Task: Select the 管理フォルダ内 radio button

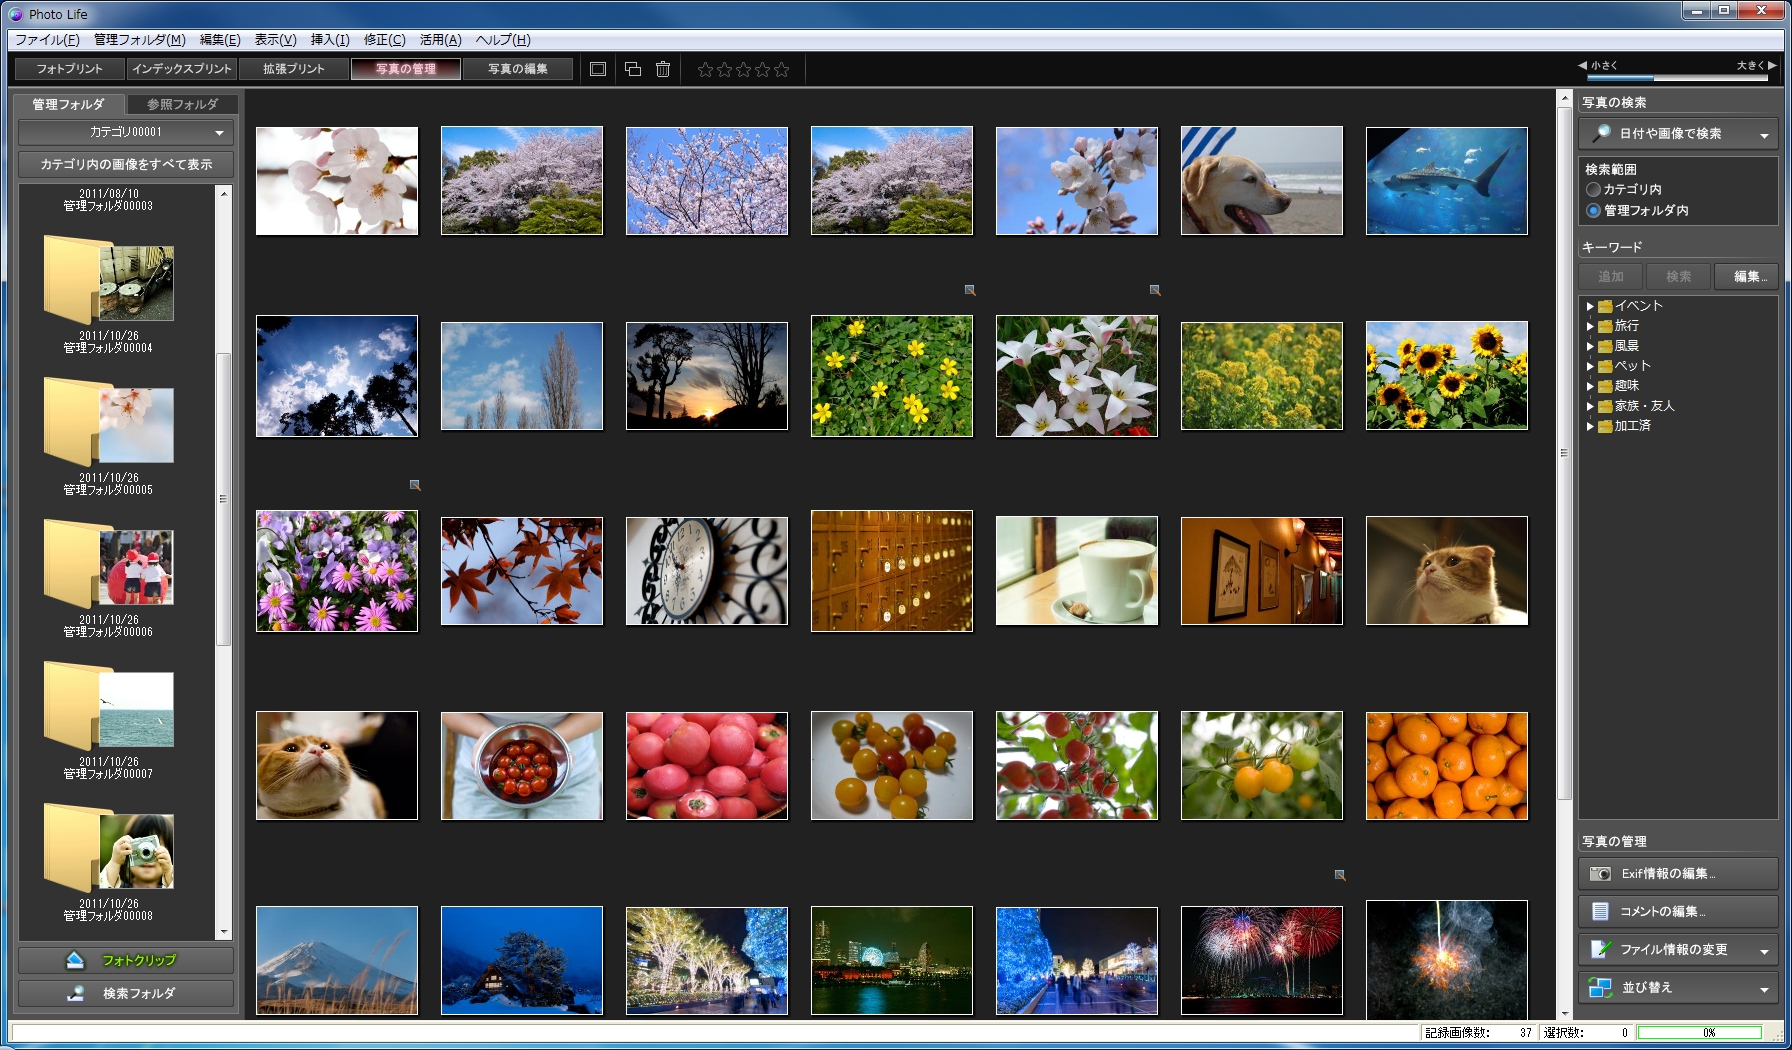Action: click(x=1592, y=209)
